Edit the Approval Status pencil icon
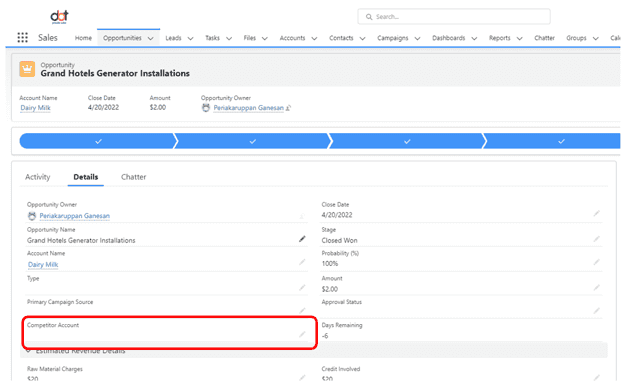Viewport: 624px width, 388px height. 596,310
